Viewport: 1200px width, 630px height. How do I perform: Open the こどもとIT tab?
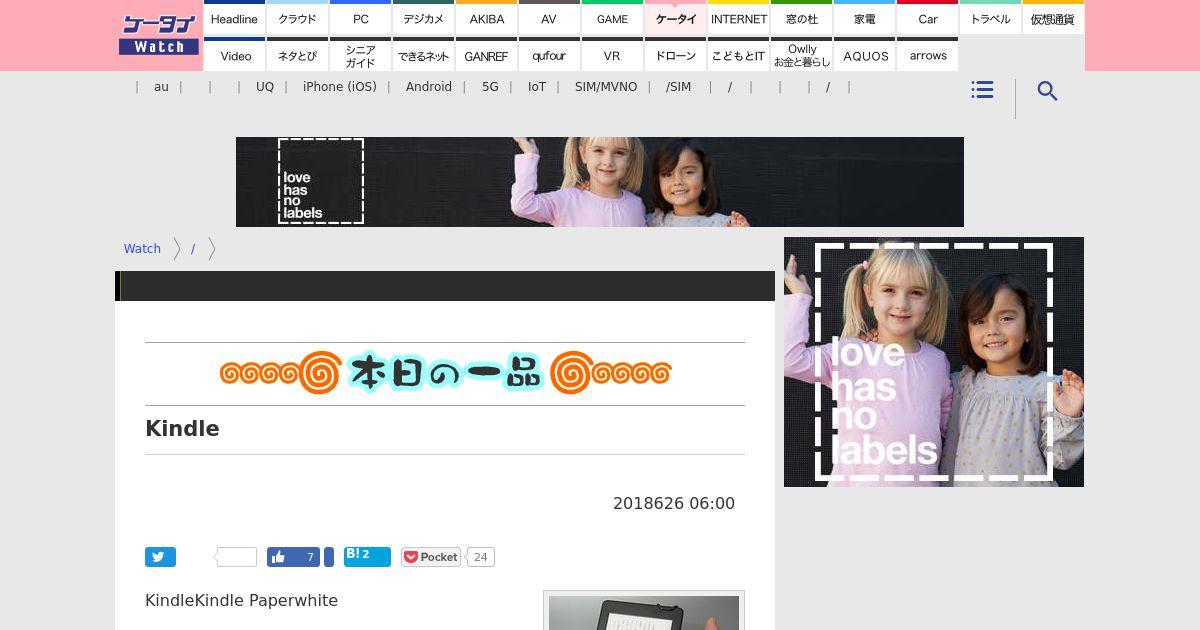738,54
